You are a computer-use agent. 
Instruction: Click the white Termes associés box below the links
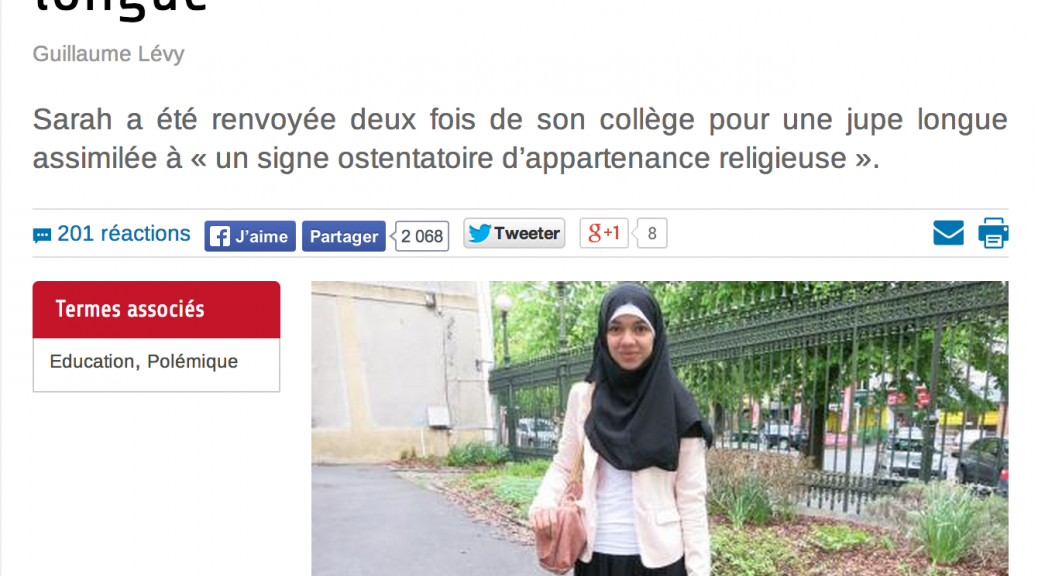[156, 365]
